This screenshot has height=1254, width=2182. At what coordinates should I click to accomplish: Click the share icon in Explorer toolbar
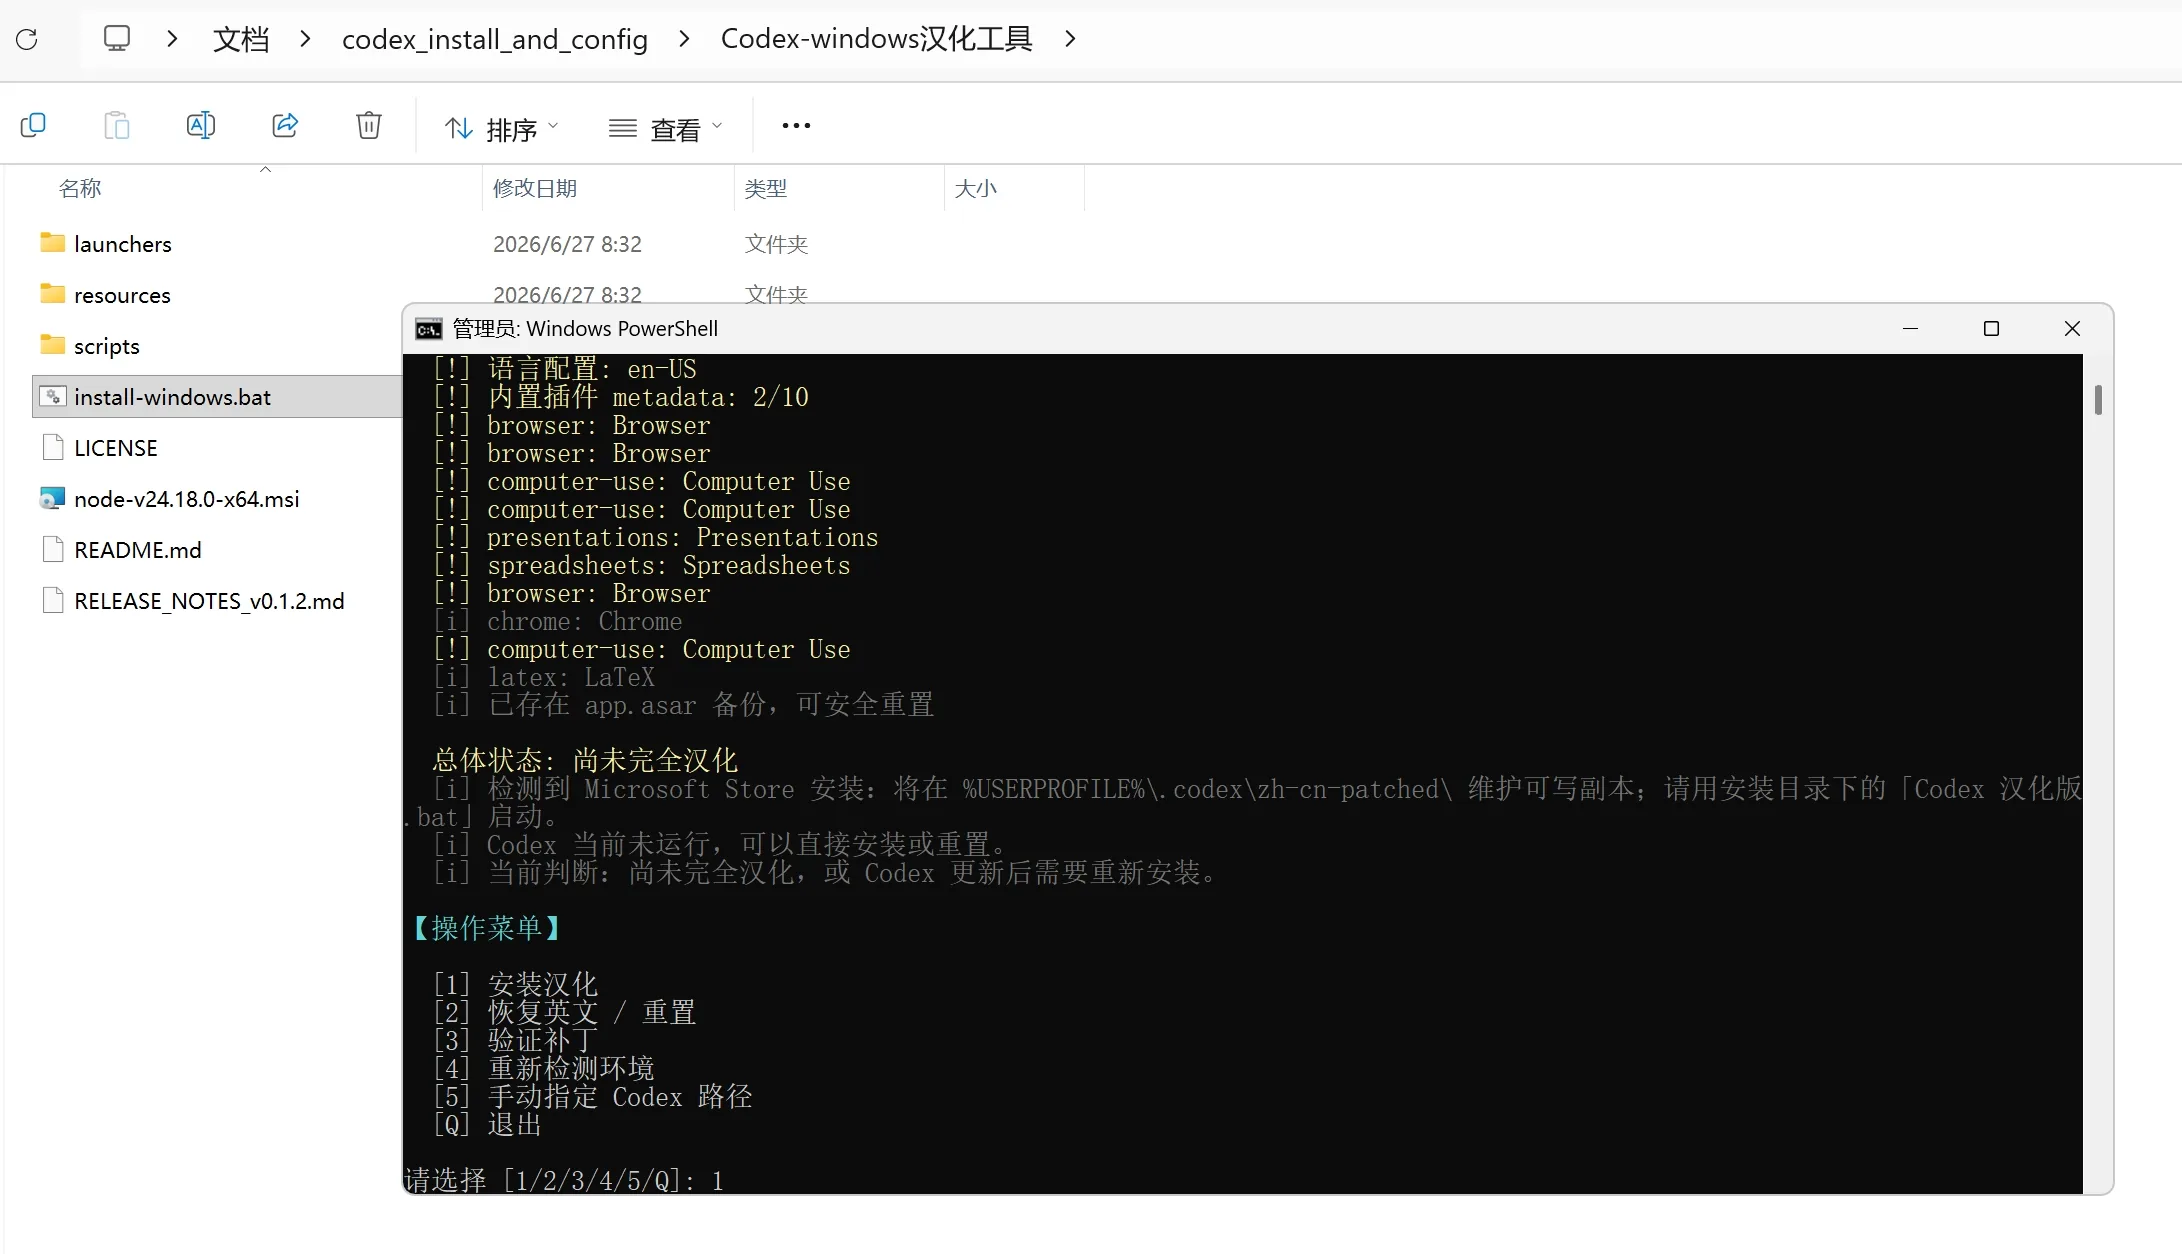tap(285, 125)
